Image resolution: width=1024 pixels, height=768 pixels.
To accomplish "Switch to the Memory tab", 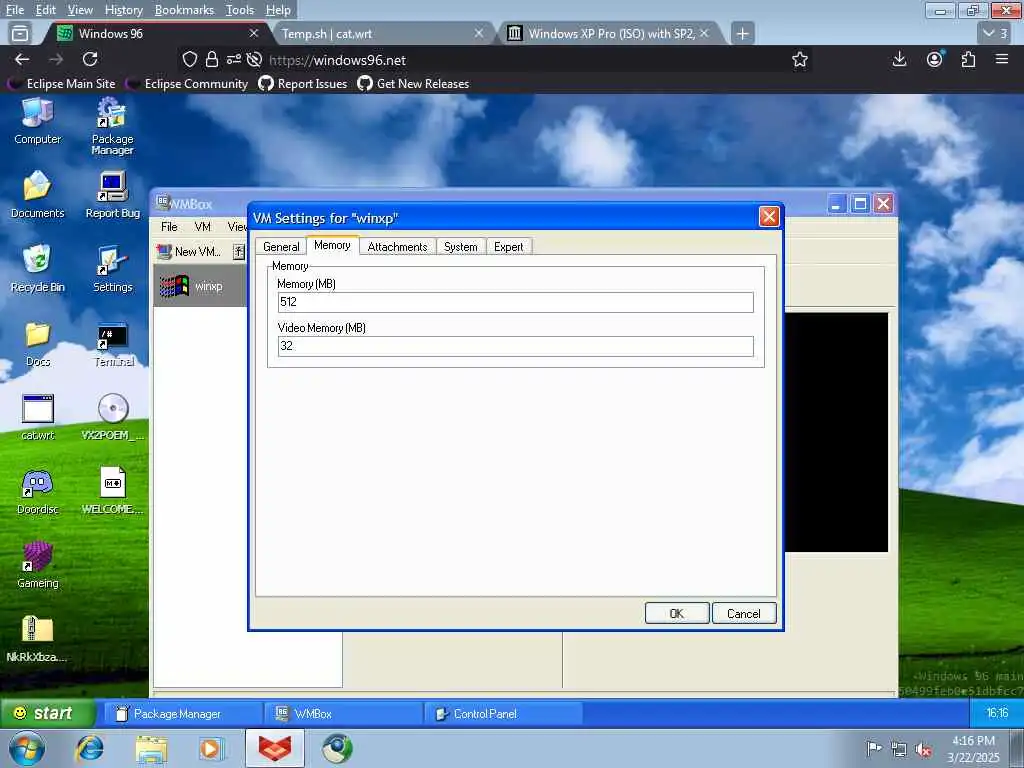I will [332, 245].
